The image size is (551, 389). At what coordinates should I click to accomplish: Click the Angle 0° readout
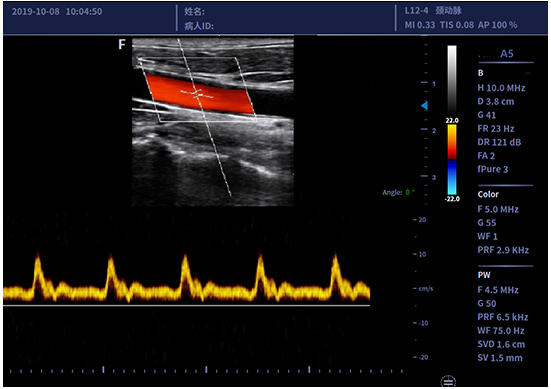[398, 192]
